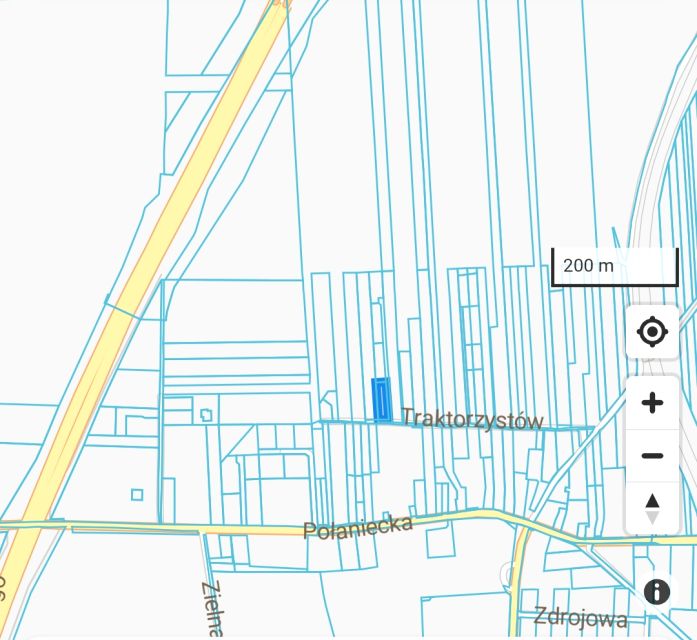
Task: Center map on my current location
Action: pyautogui.click(x=652, y=332)
